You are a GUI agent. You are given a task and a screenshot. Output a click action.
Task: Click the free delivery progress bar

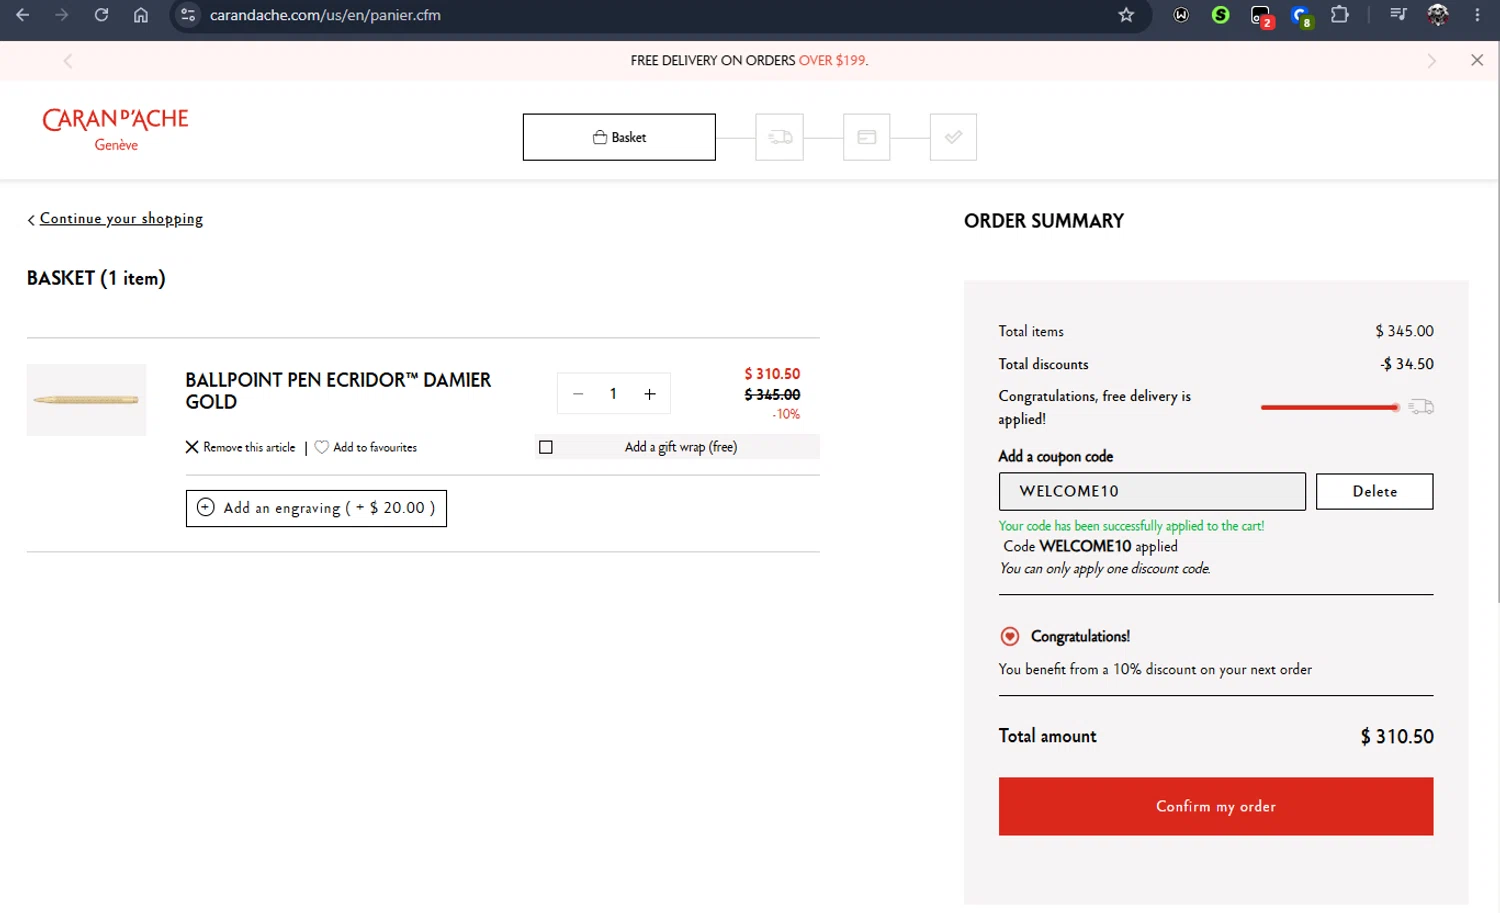point(1330,407)
